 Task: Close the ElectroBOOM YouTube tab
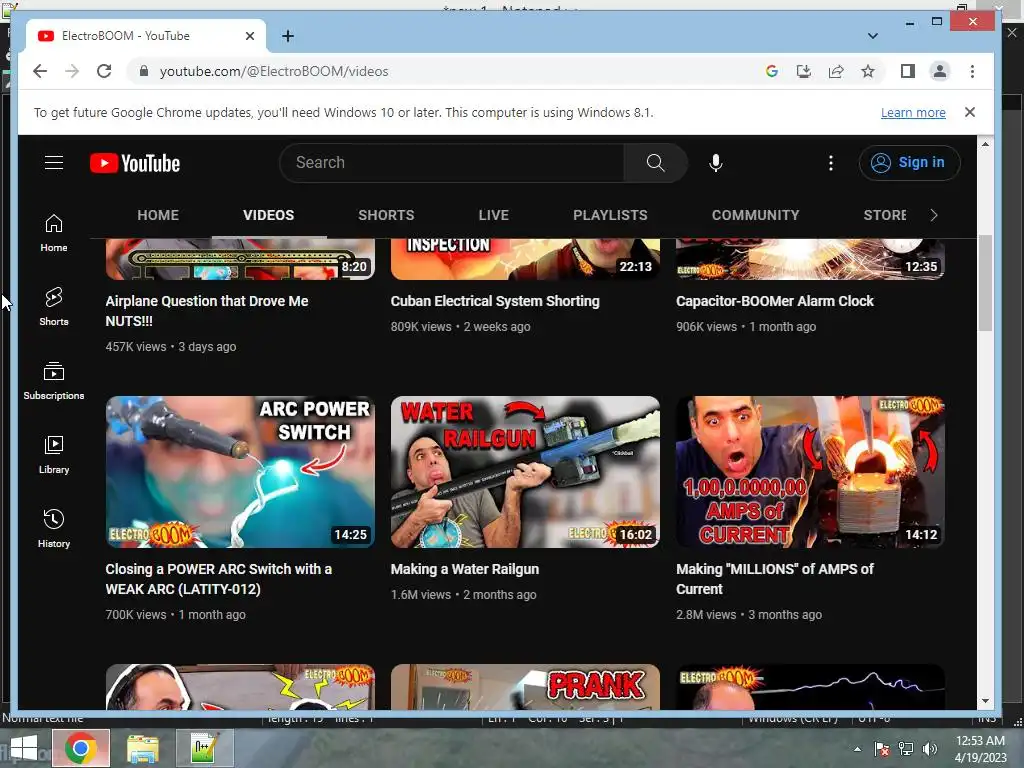click(x=249, y=36)
